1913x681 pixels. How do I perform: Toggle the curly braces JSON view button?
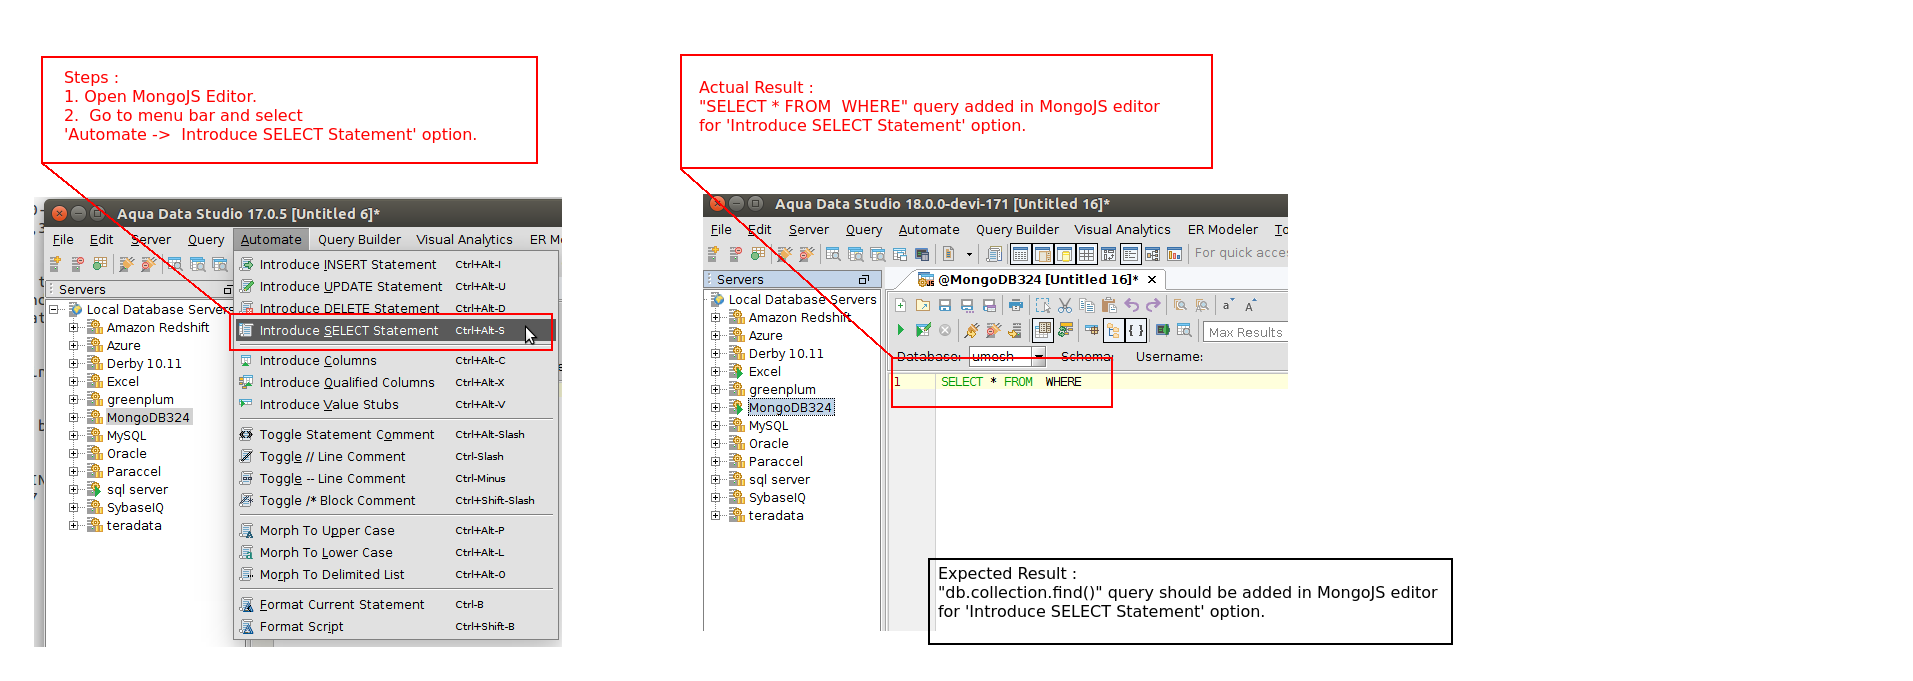(1136, 330)
